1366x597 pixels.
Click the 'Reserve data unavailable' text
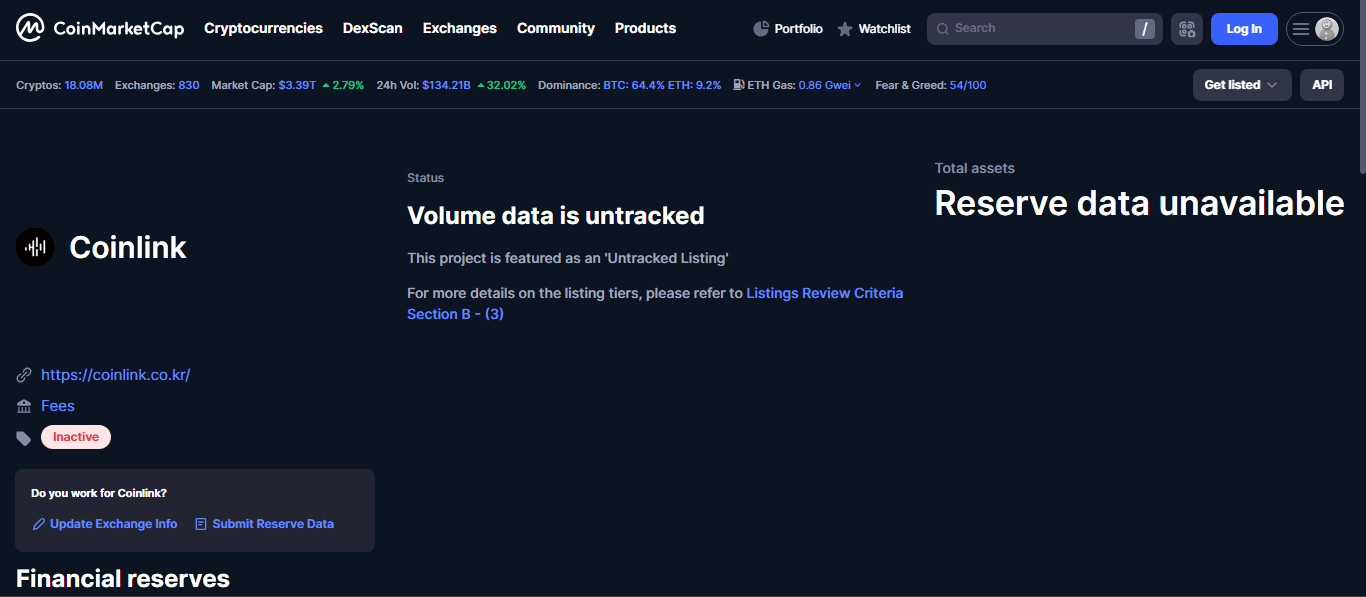(1139, 203)
